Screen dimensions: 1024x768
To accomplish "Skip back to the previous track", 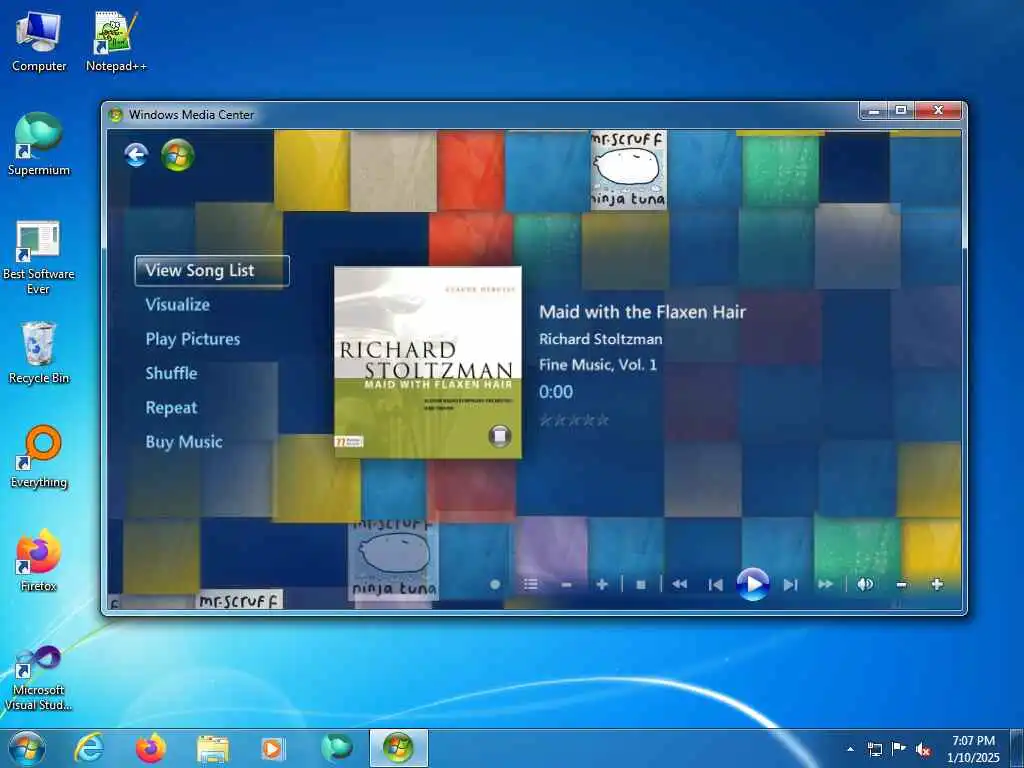I will tap(716, 584).
